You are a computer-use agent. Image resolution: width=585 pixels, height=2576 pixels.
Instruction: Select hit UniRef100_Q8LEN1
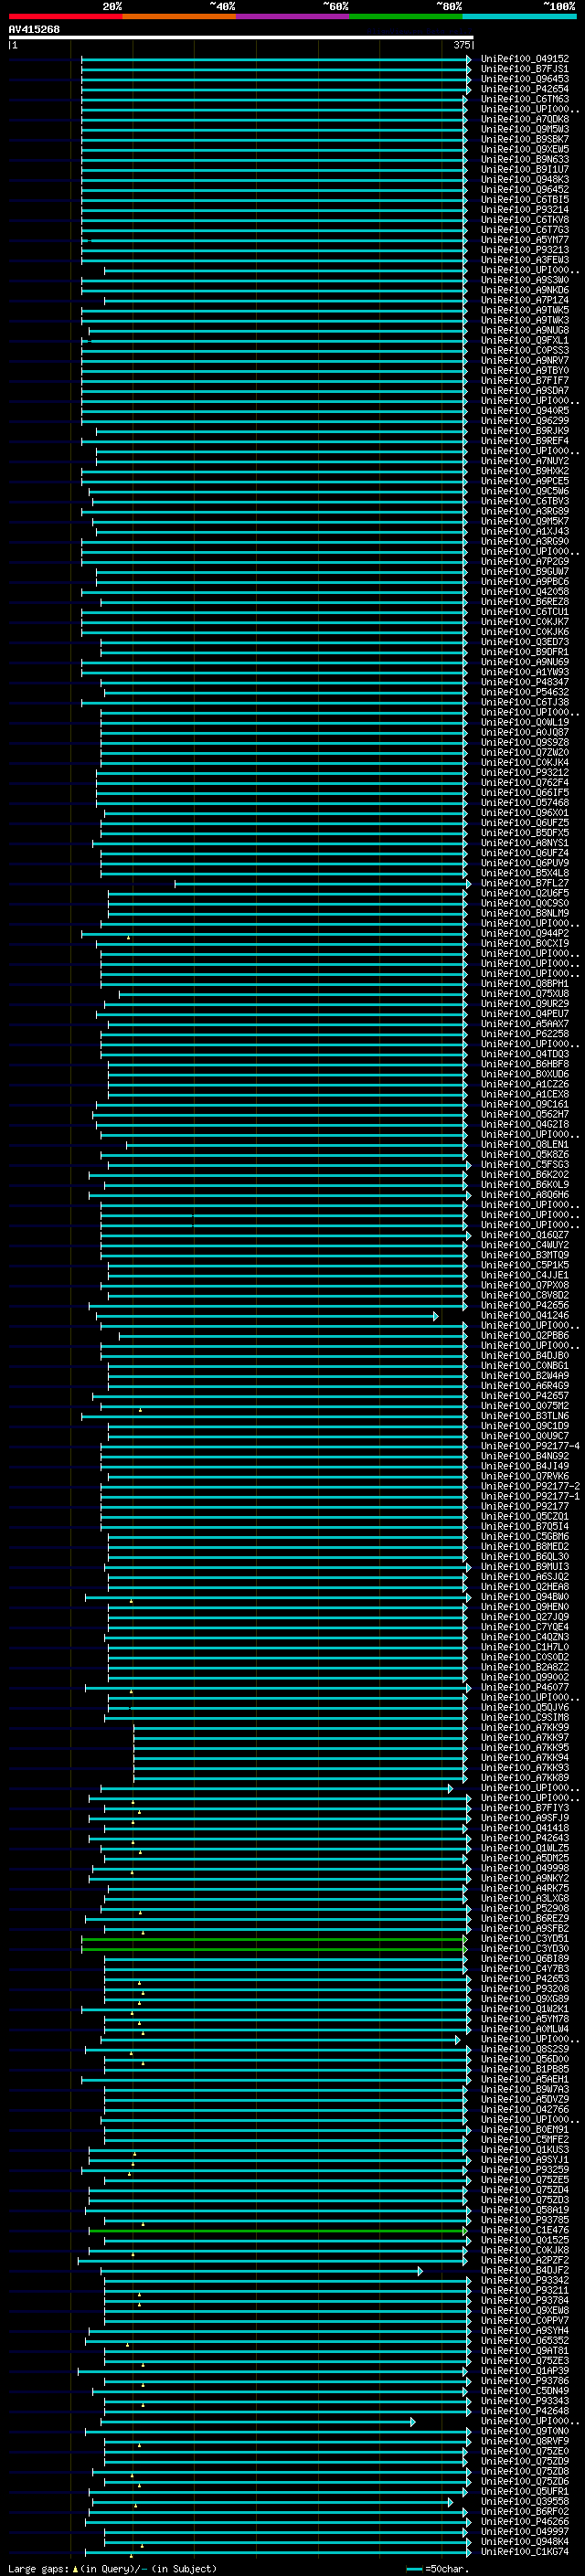[525, 1145]
